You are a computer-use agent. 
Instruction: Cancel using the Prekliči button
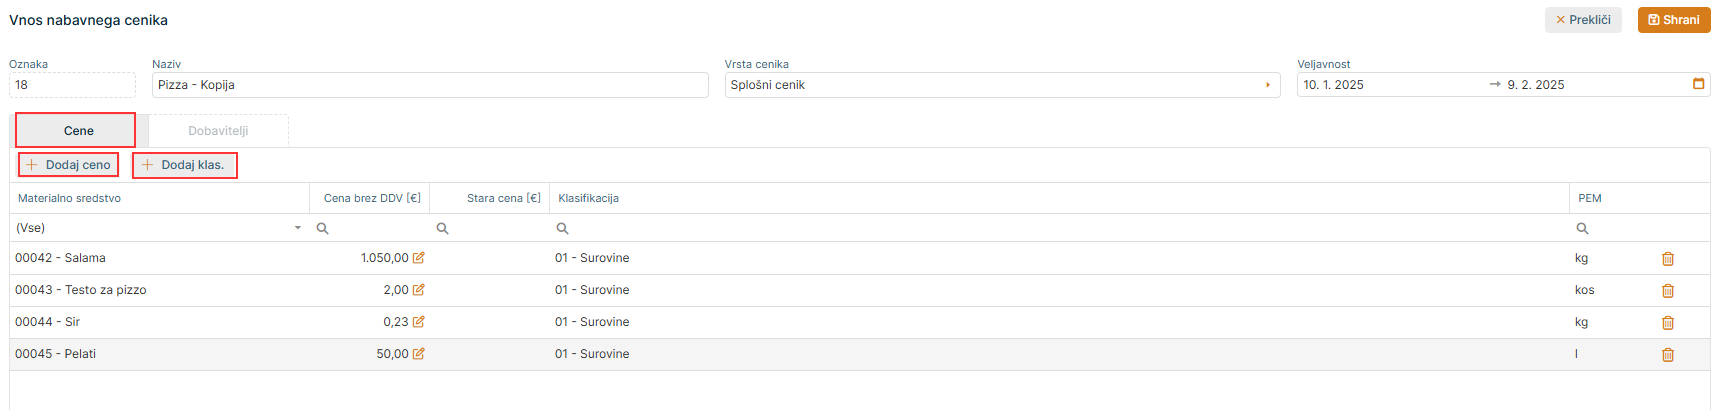tap(1582, 20)
